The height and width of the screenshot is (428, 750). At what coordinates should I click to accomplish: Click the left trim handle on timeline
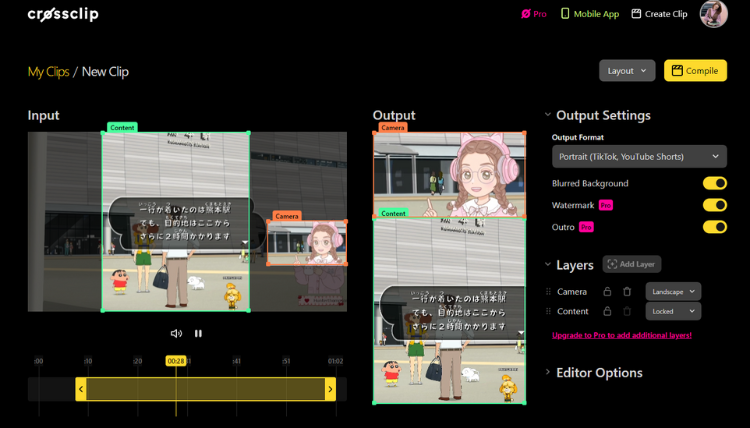(81, 389)
